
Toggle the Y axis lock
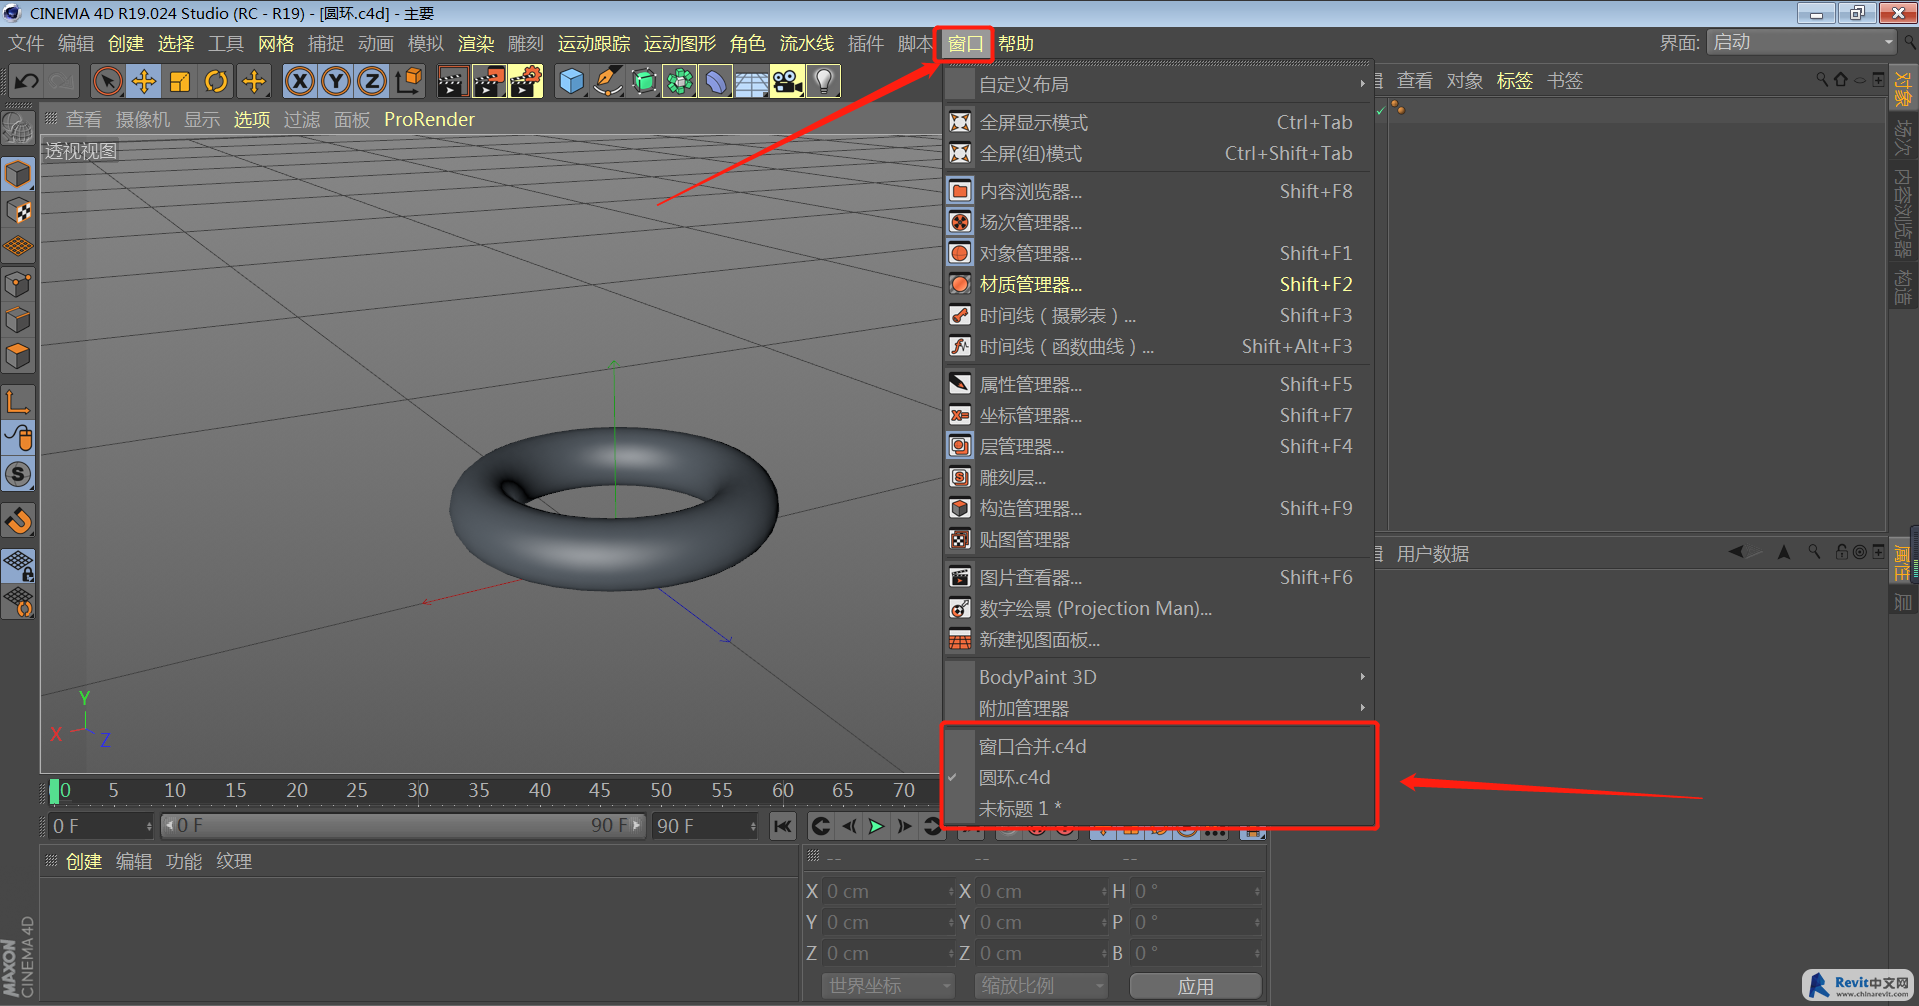click(x=336, y=81)
